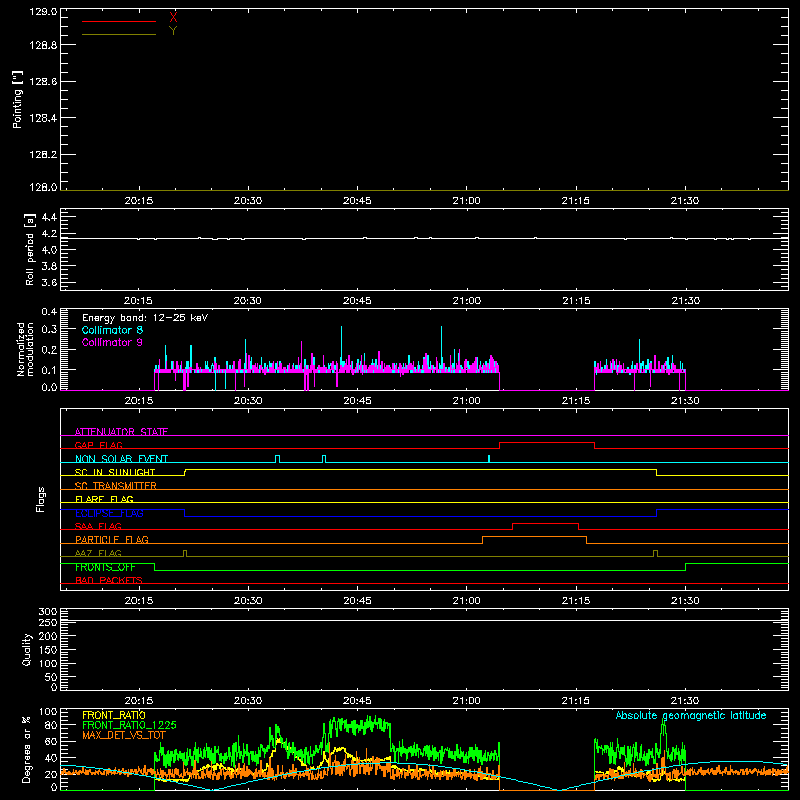Viewport: 800px width, 800px height.
Task: Click the 'SC_TRANSMITTER' flag label
Action: pyautogui.click(x=116, y=486)
